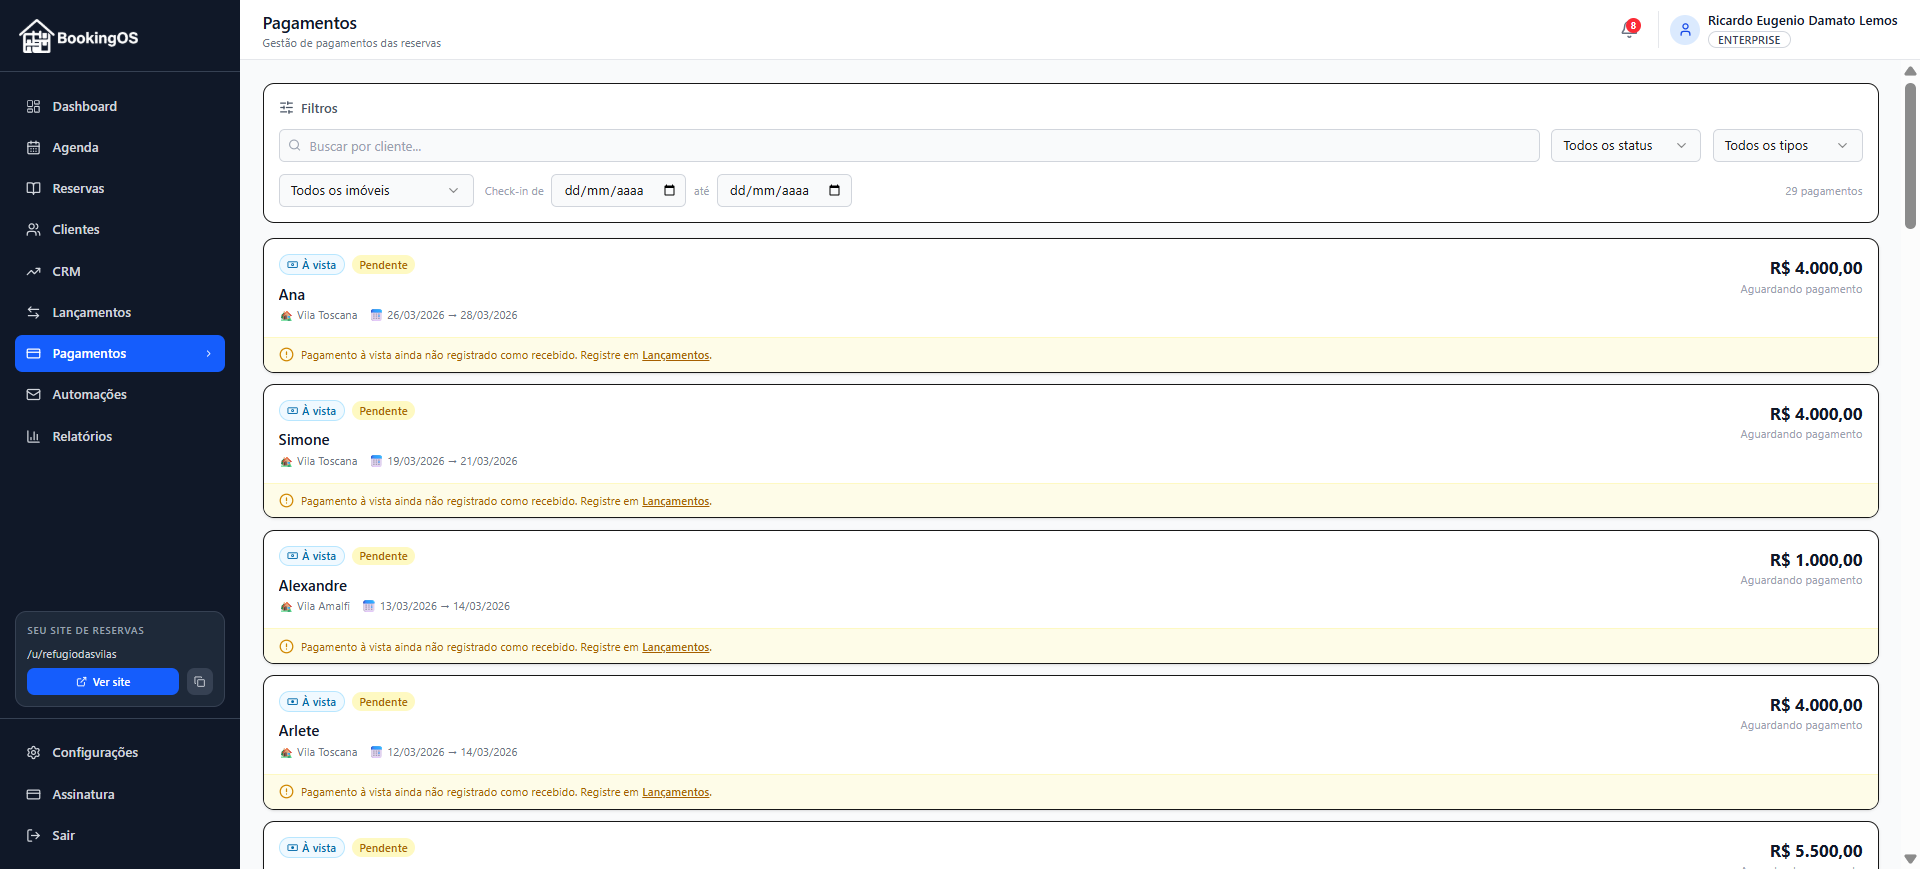Click the user profile avatar icon
Image resolution: width=1920 pixels, height=869 pixels.
click(x=1685, y=30)
